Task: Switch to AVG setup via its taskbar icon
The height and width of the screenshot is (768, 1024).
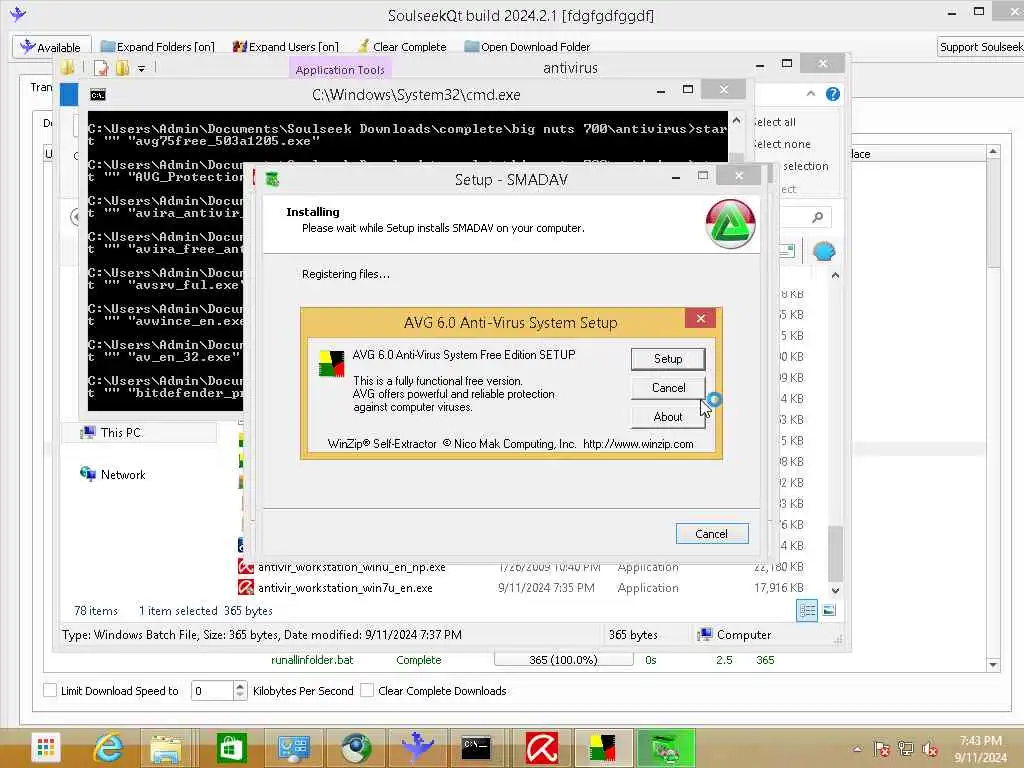Action: pyautogui.click(x=603, y=748)
